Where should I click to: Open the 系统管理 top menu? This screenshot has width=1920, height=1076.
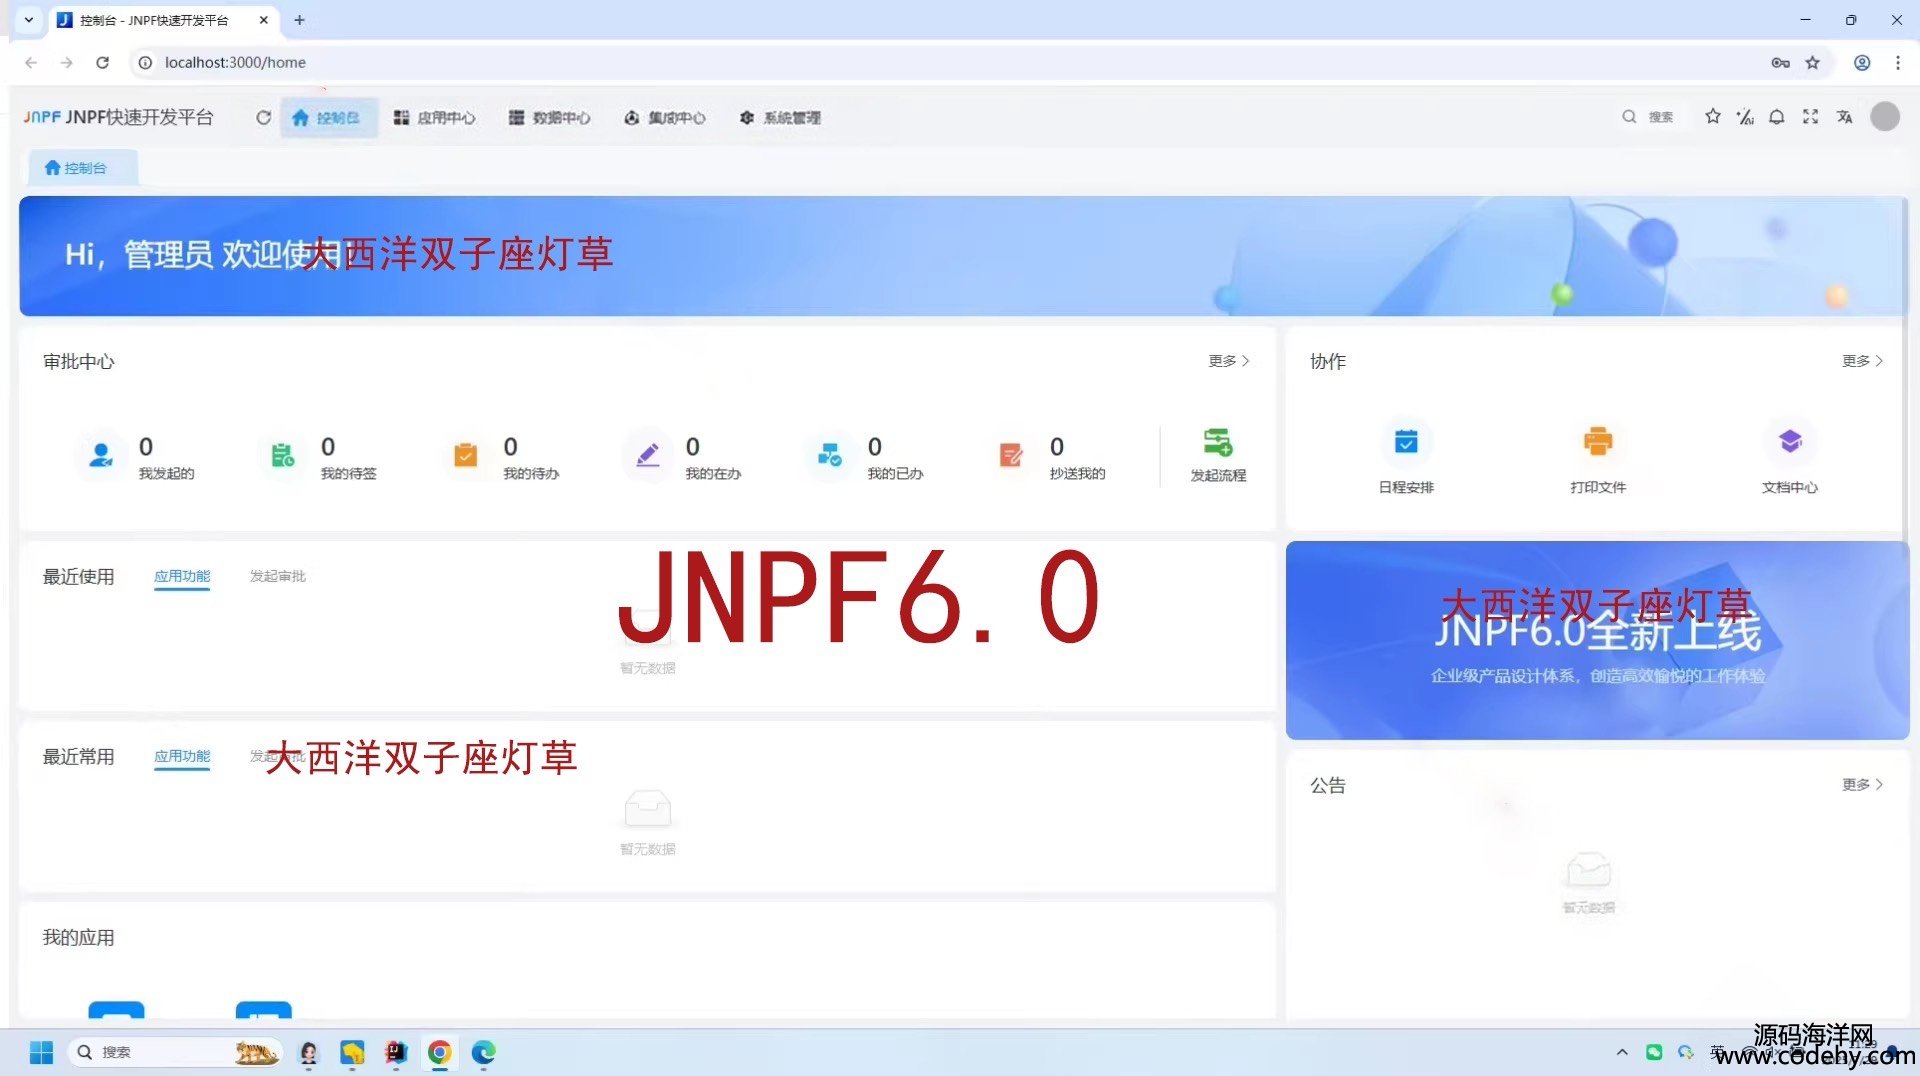point(780,117)
